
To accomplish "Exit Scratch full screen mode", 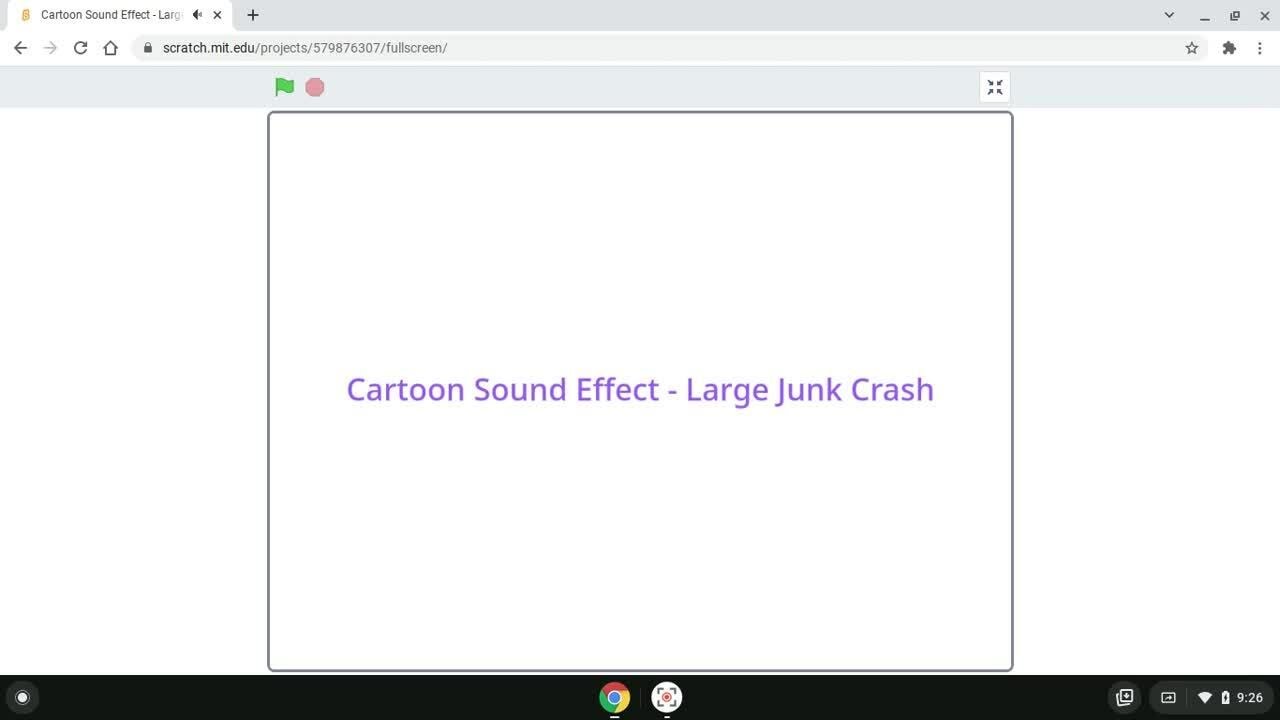I will point(995,88).
